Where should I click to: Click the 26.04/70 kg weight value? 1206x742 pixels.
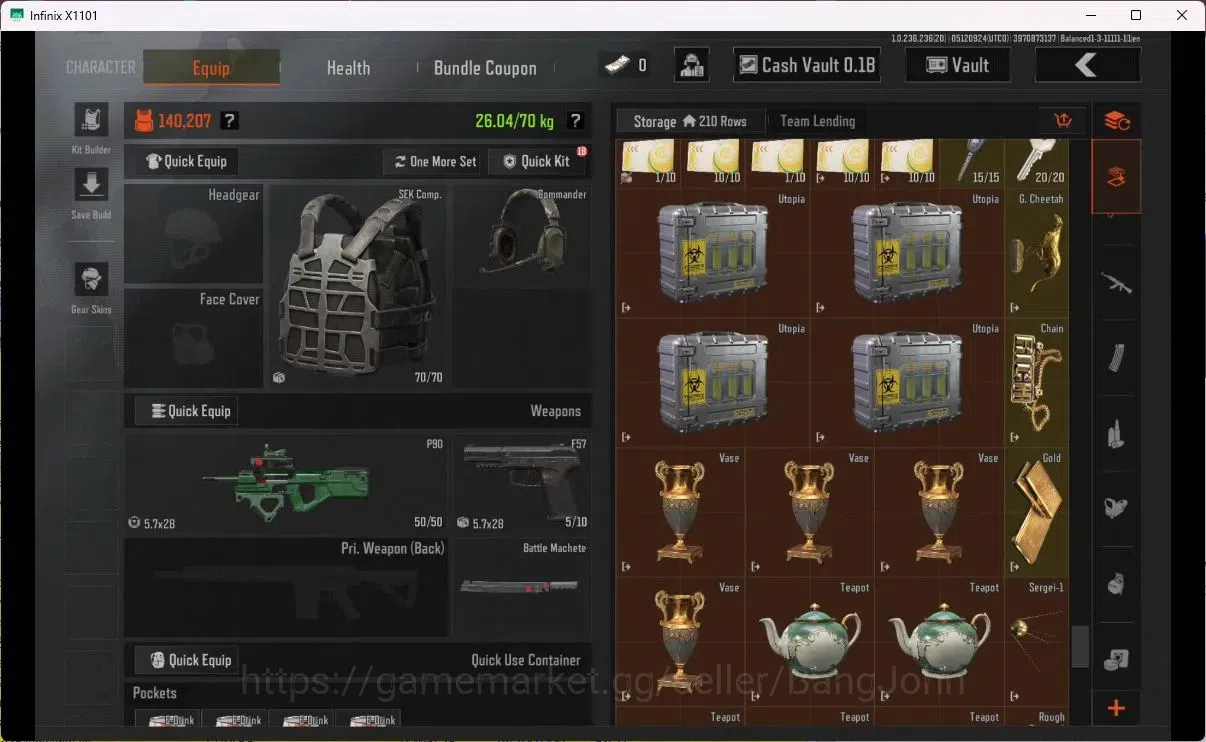click(x=514, y=121)
